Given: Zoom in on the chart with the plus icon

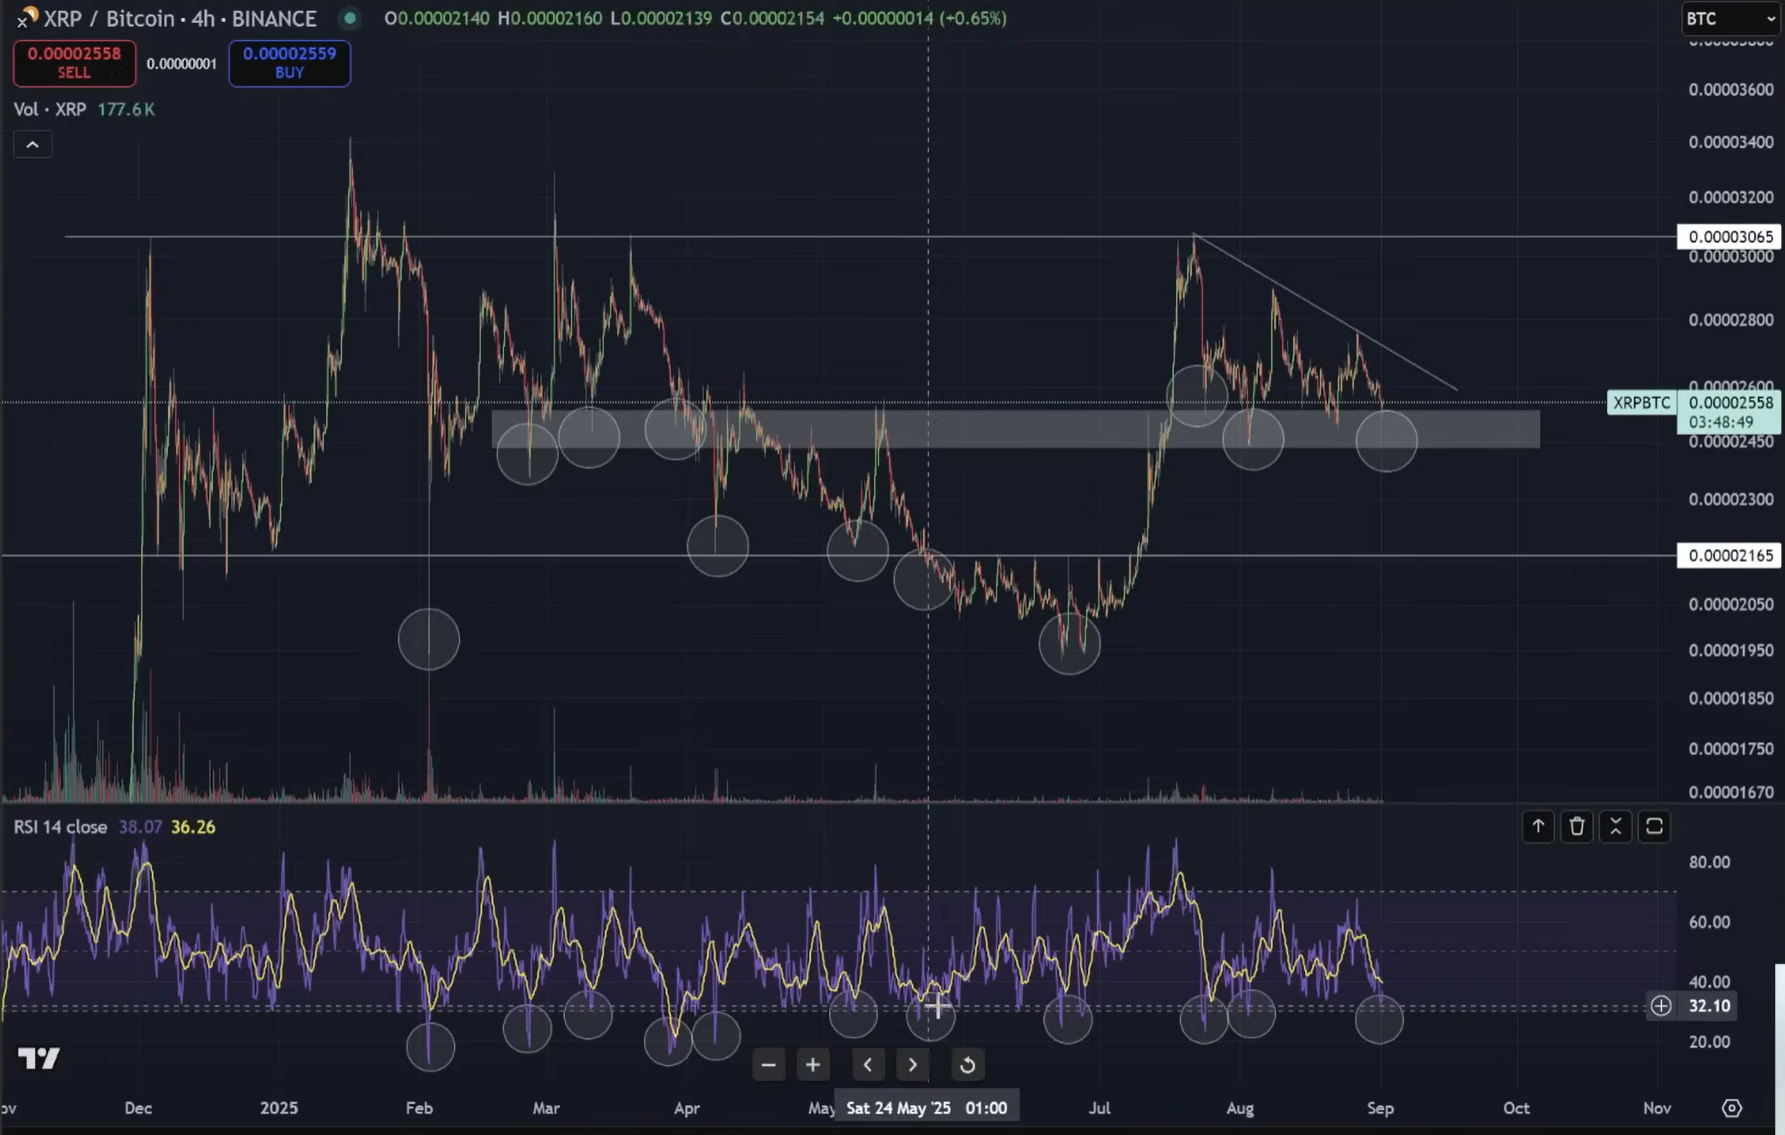Looking at the screenshot, I should [x=812, y=1065].
